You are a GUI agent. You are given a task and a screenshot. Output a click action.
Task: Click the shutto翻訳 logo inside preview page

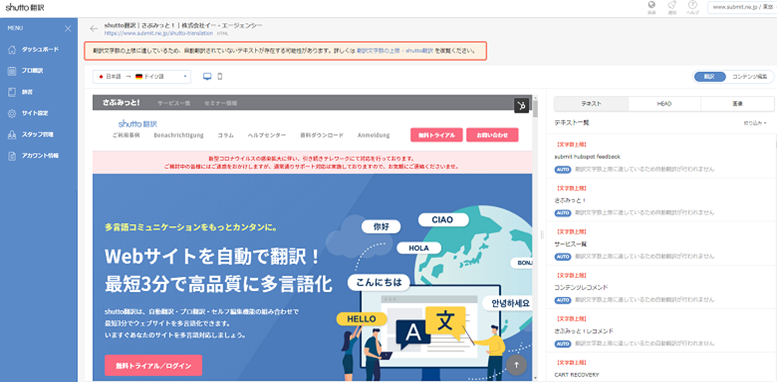pos(137,123)
